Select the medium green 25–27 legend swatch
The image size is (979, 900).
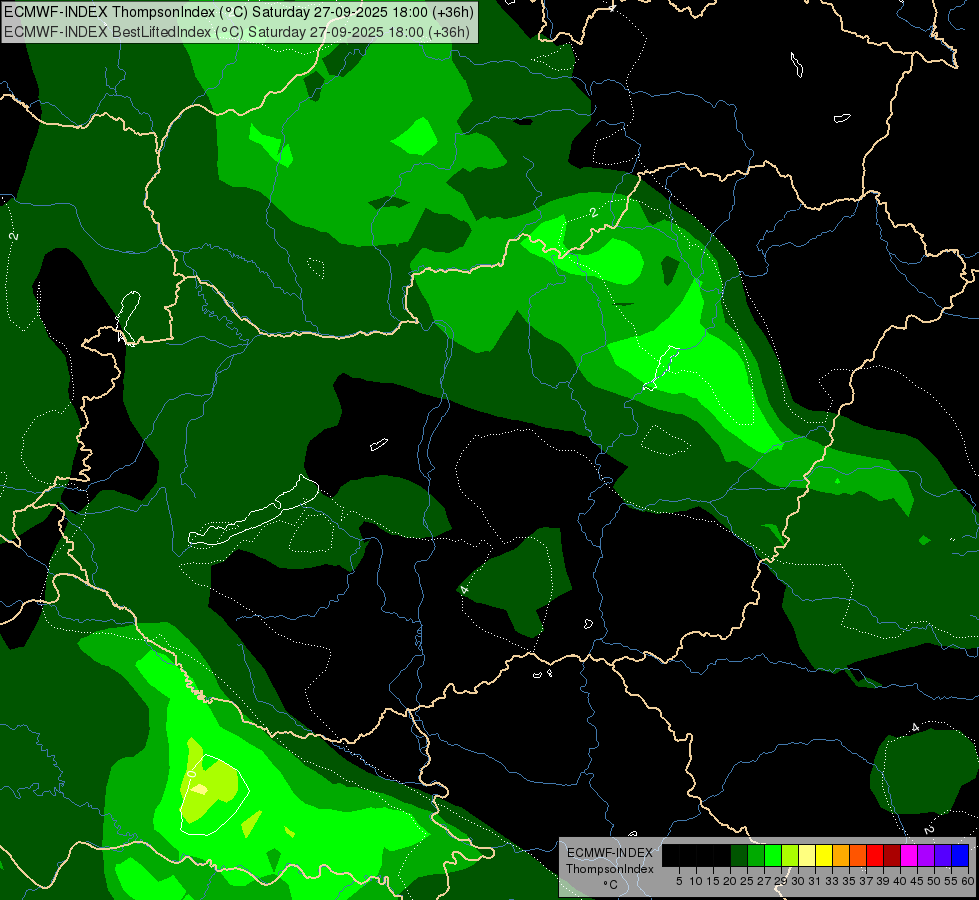tap(757, 855)
